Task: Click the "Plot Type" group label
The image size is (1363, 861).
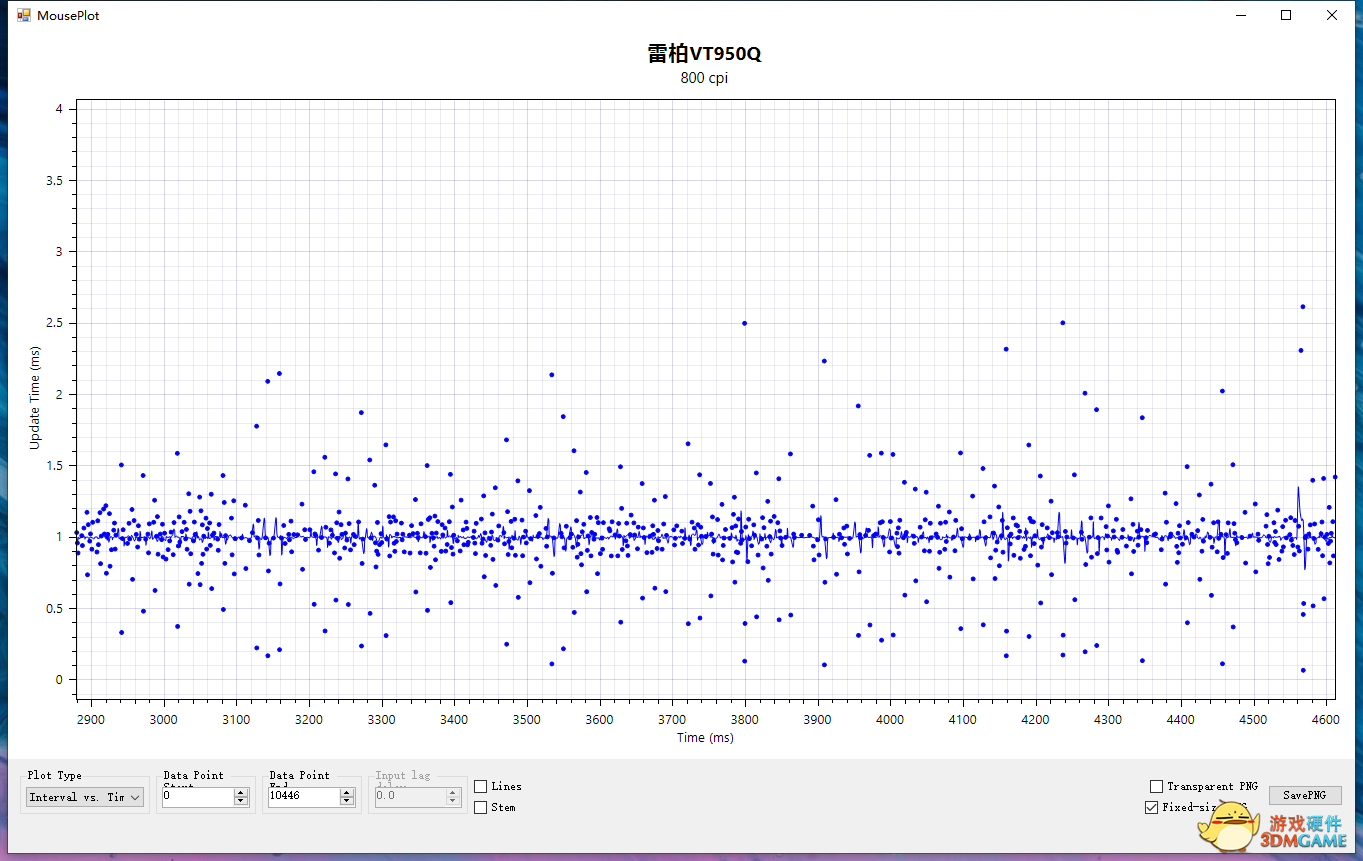Action: 55,775
